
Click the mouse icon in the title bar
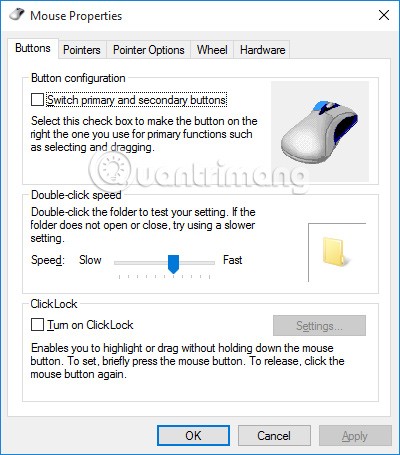(x=17, y=15)
